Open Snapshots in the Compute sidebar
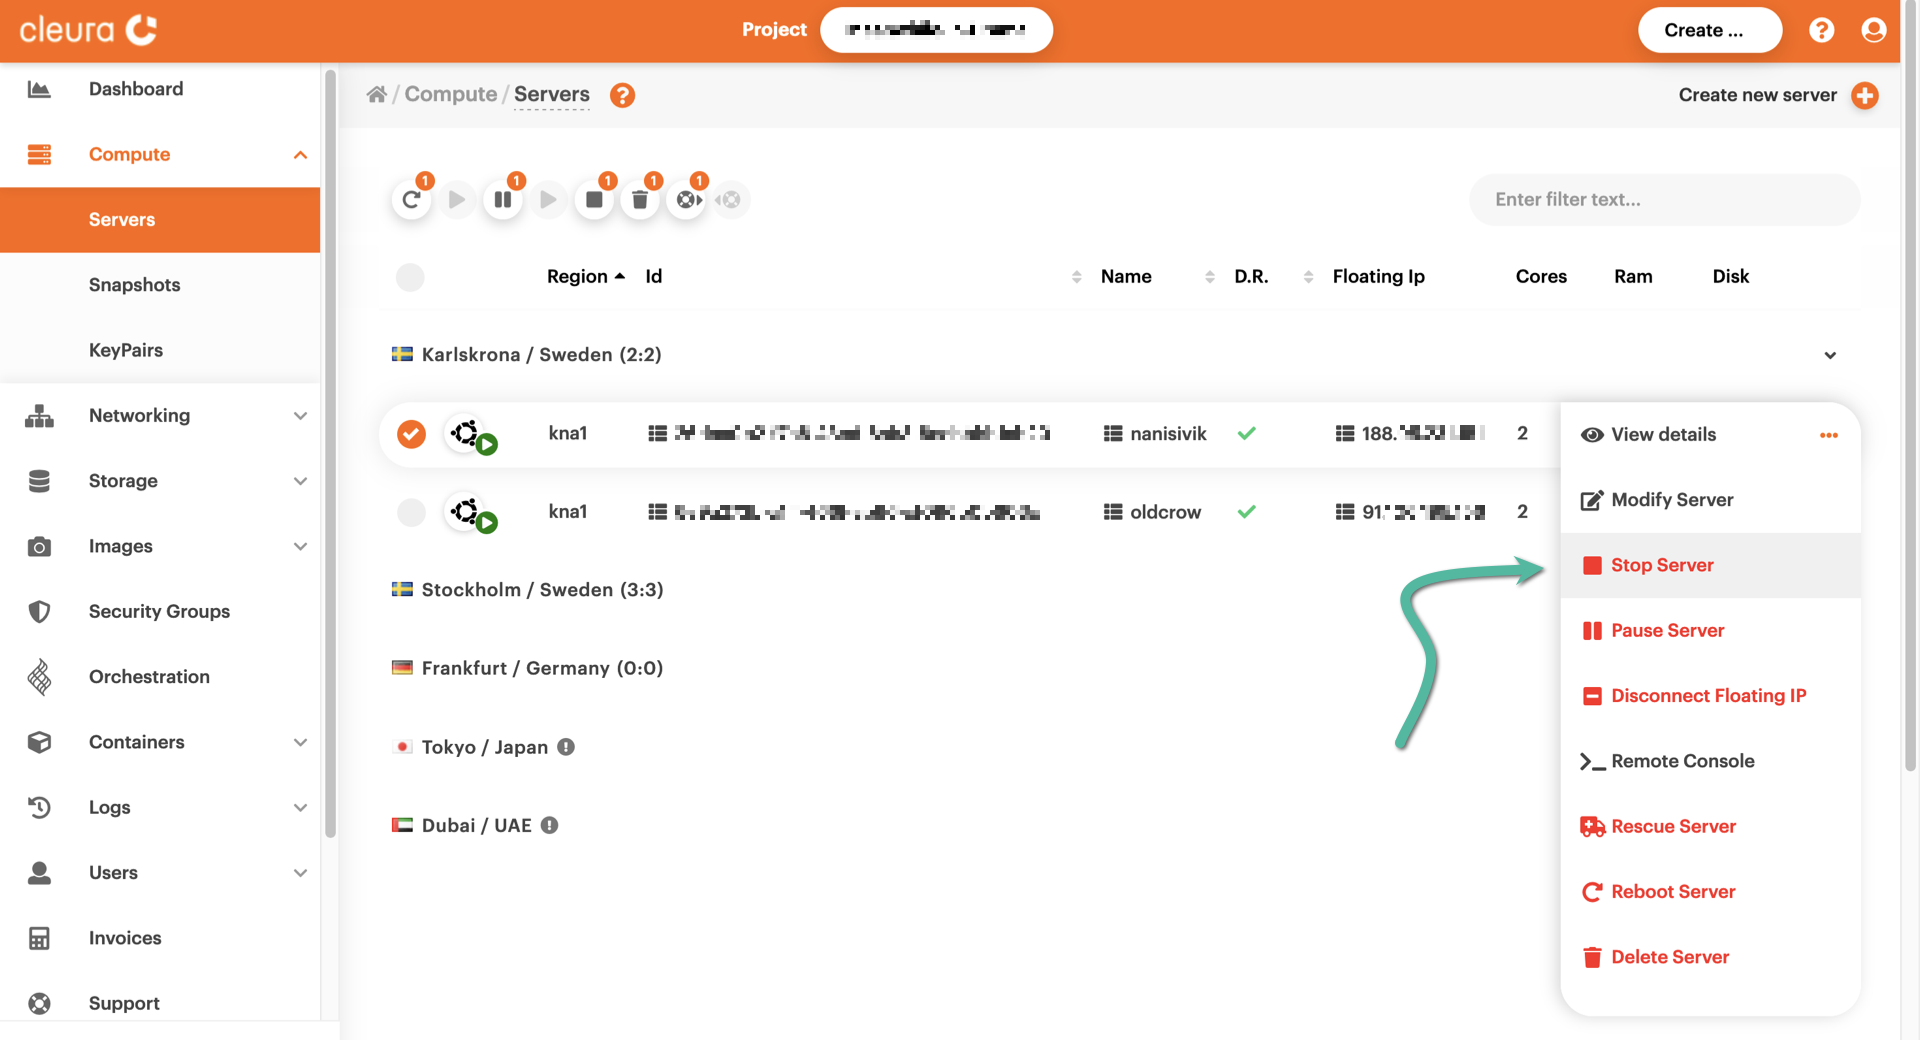Viewport: 1920px width, 1040px height. point(134,285)
